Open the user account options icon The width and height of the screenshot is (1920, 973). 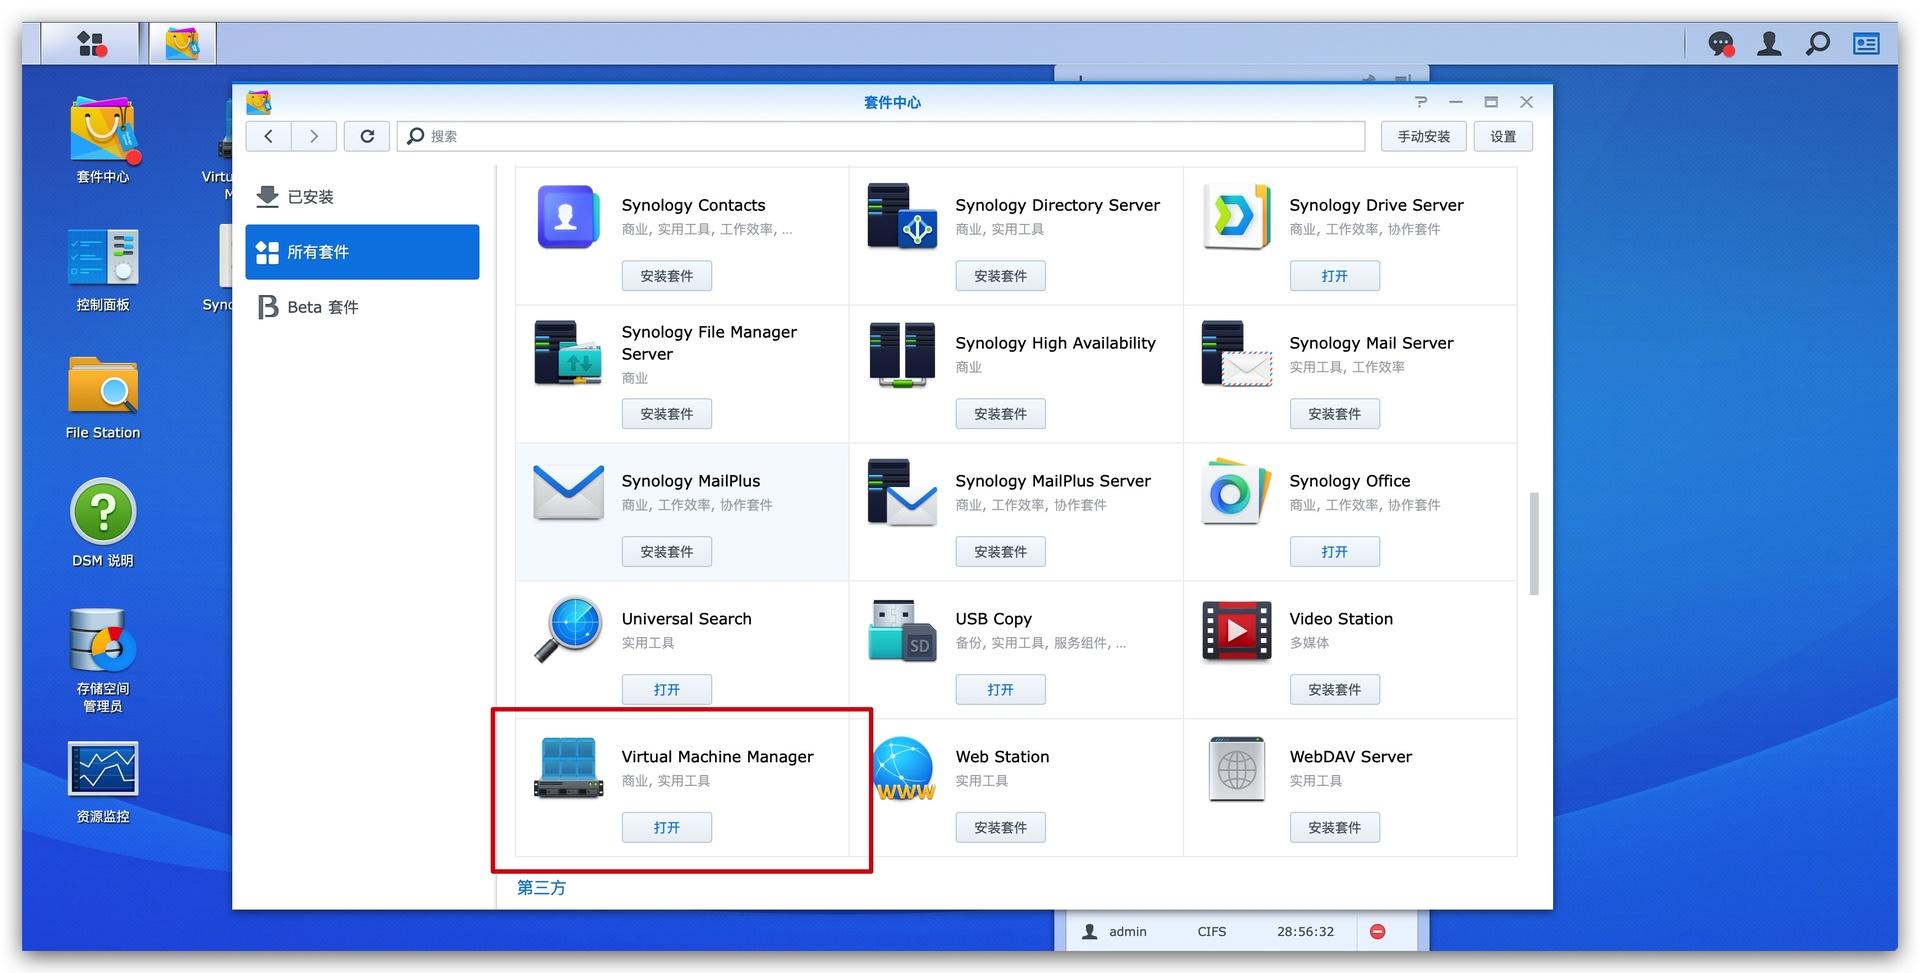click(x=1769, y=44)
